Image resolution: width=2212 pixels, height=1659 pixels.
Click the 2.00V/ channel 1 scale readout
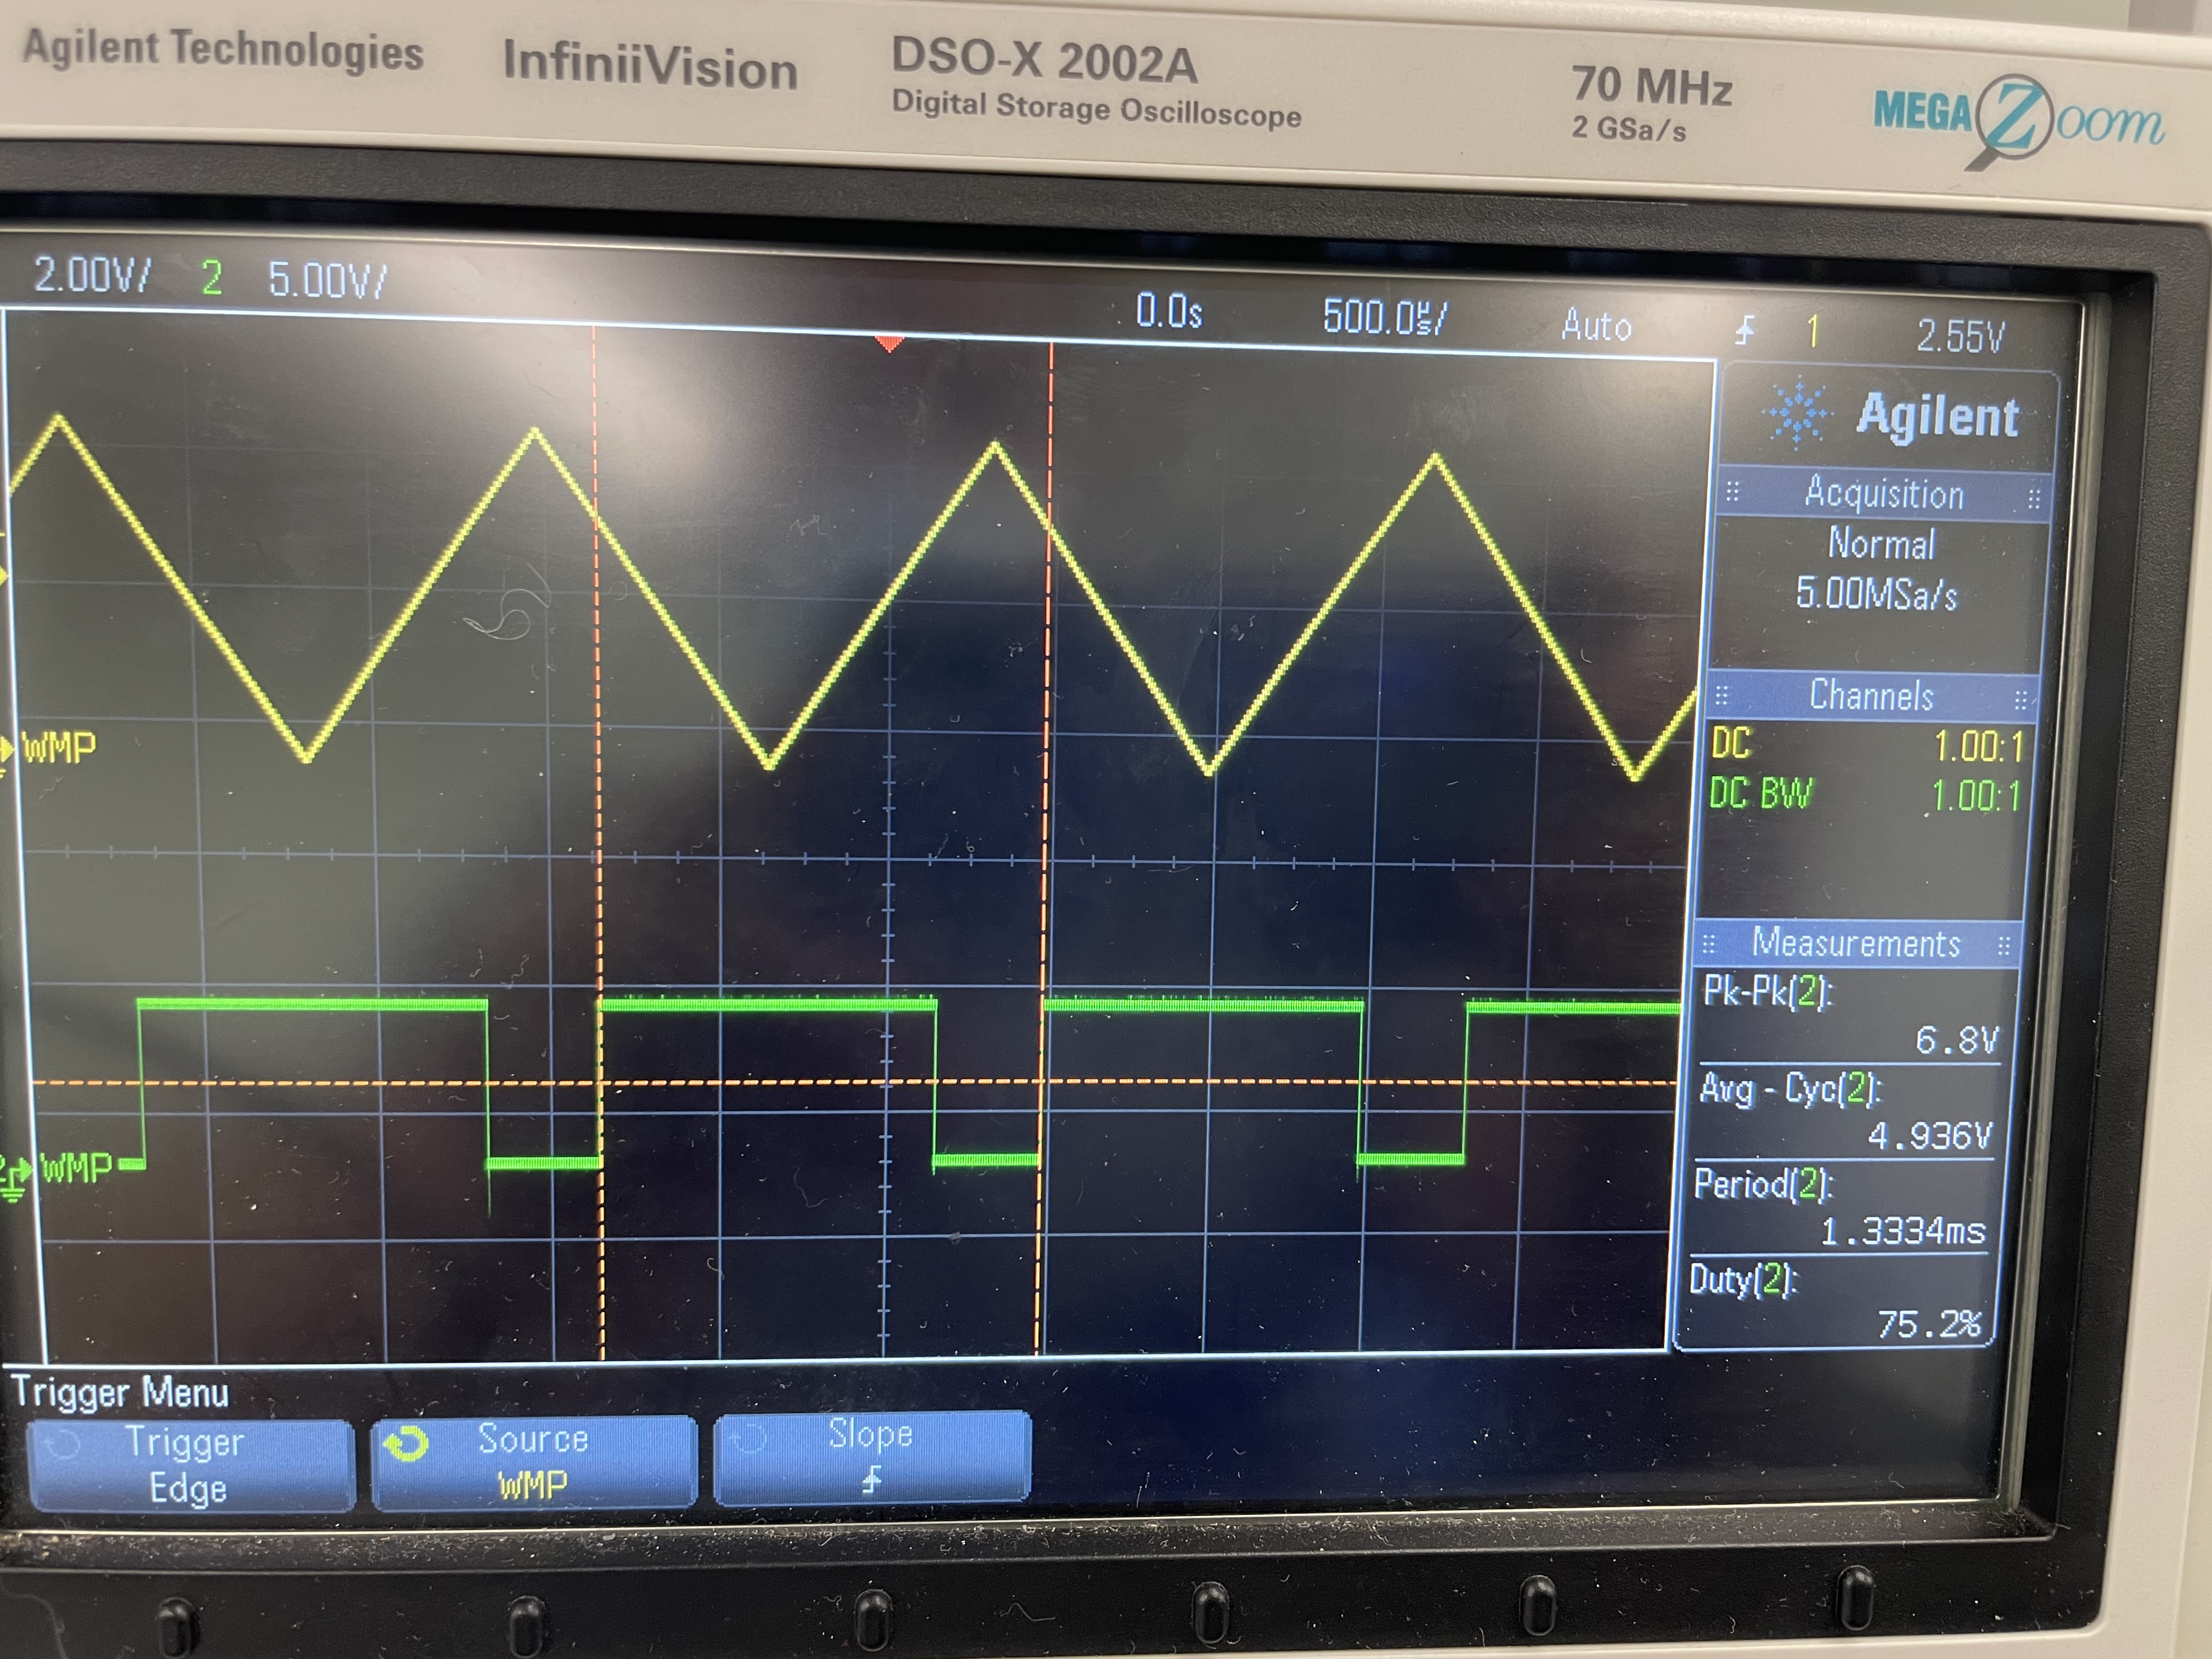92,274
